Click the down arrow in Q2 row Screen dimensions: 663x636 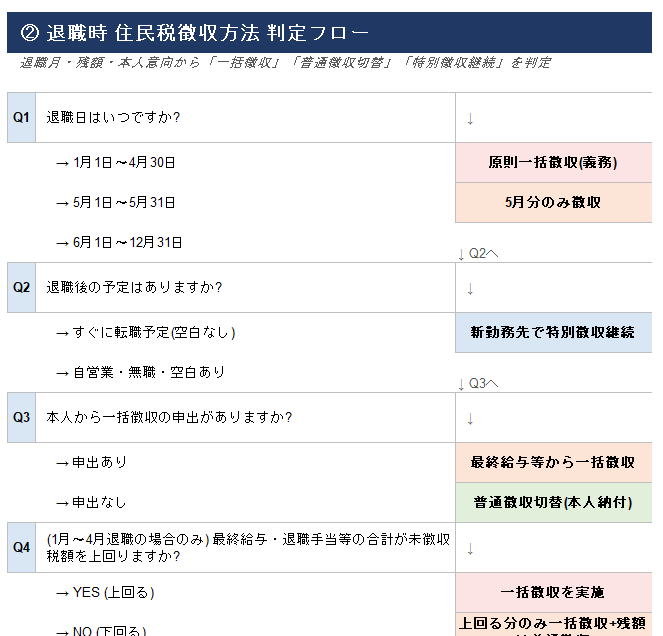tap(470, 289)
